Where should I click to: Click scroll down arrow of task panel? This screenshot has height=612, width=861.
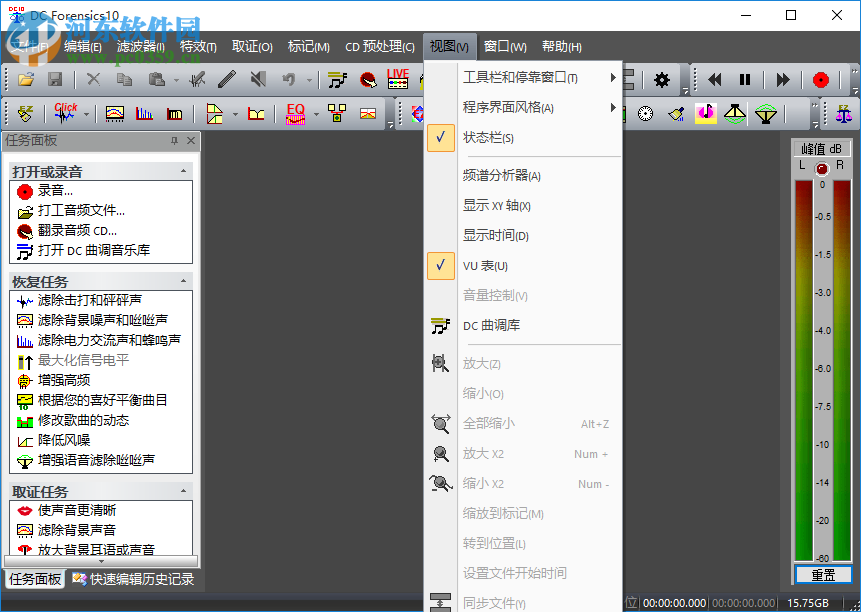101,561
